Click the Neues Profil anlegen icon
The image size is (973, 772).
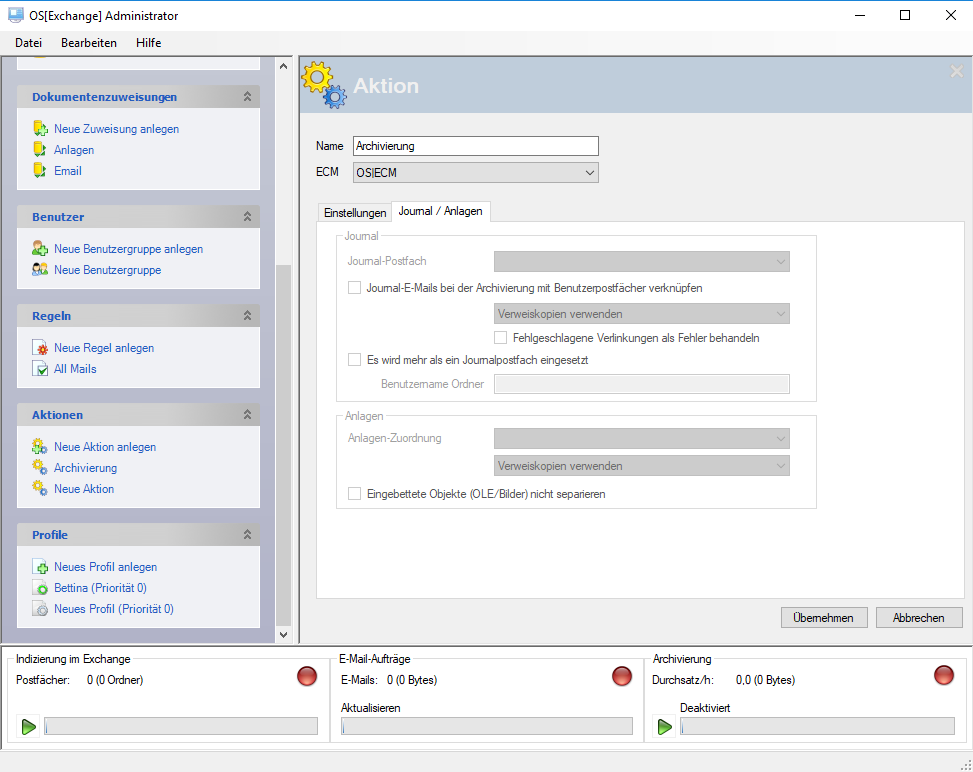(x=39, y=567)
